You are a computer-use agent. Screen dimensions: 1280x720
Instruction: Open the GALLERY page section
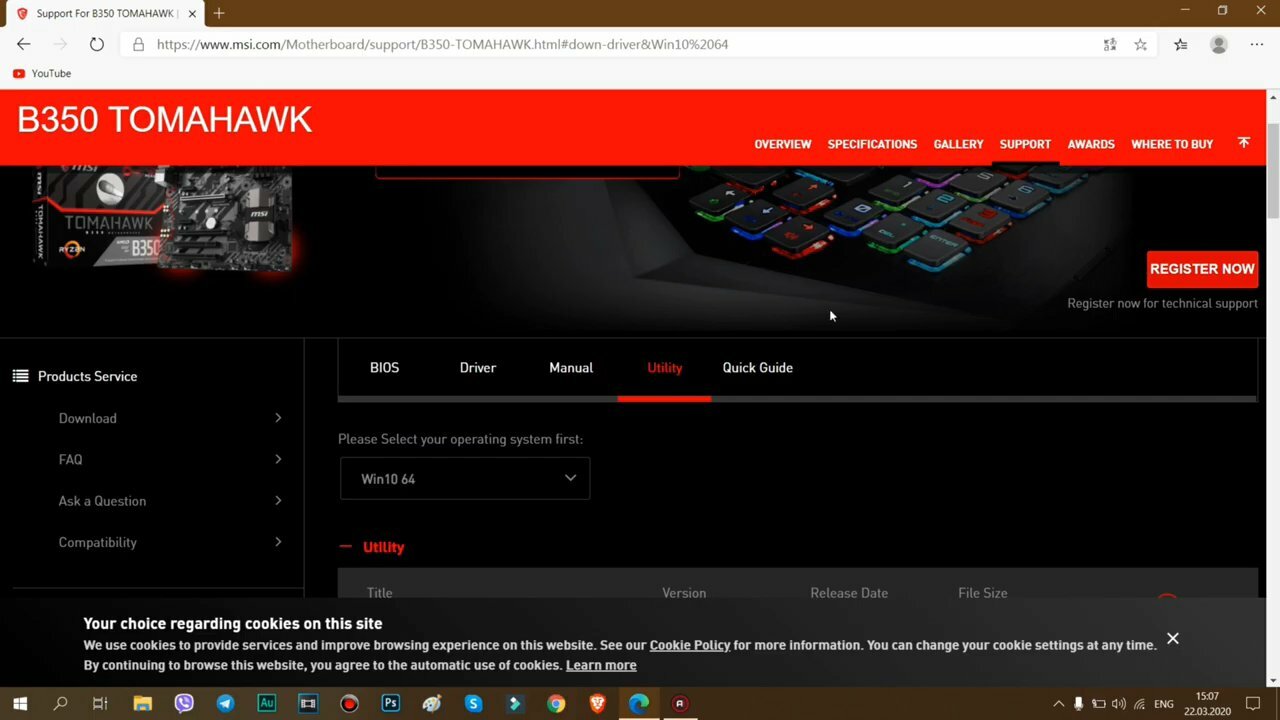[958, 144]
